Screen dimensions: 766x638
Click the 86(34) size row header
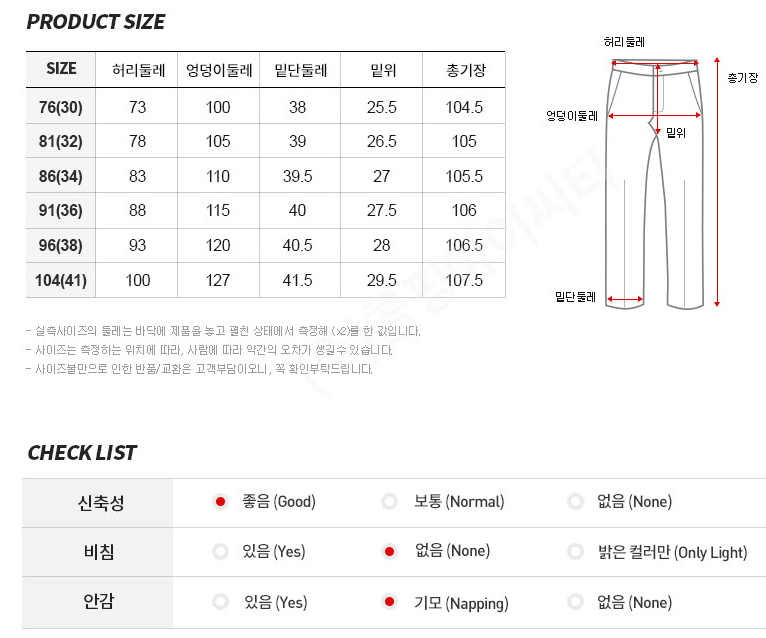tap(61, 176)
